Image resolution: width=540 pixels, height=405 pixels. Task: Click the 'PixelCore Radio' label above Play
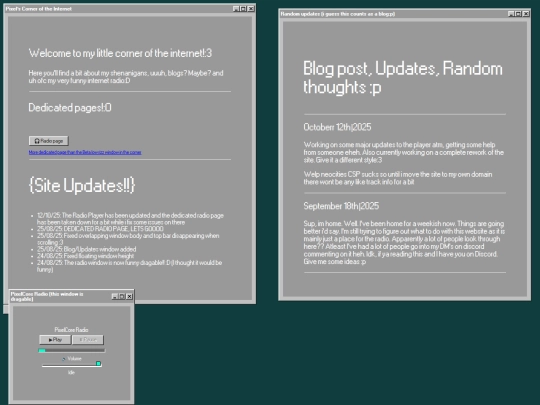pyautogui.click(x=71, y=330)
